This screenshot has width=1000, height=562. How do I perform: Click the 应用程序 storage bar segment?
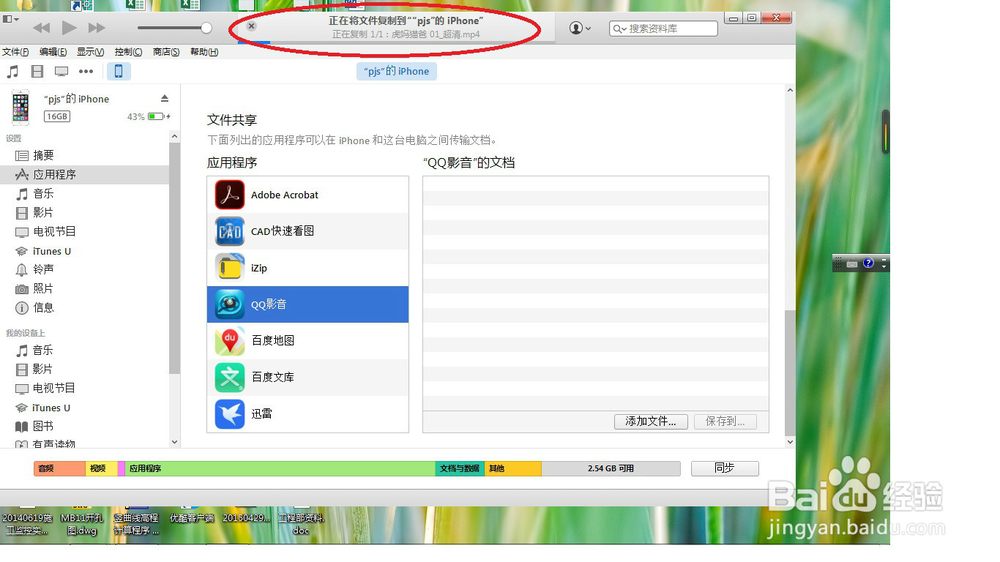[280, 468]
